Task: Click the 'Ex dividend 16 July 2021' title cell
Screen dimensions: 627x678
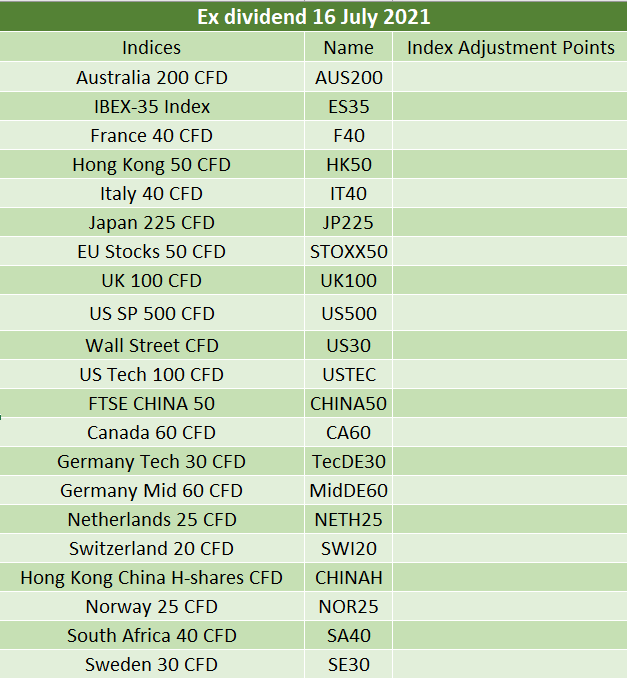Action: [313, 17]
